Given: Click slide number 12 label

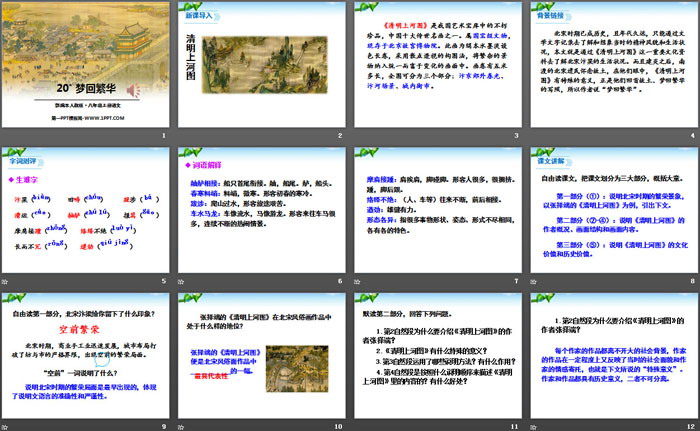Looking at the screenshot, I should [691, 427].
